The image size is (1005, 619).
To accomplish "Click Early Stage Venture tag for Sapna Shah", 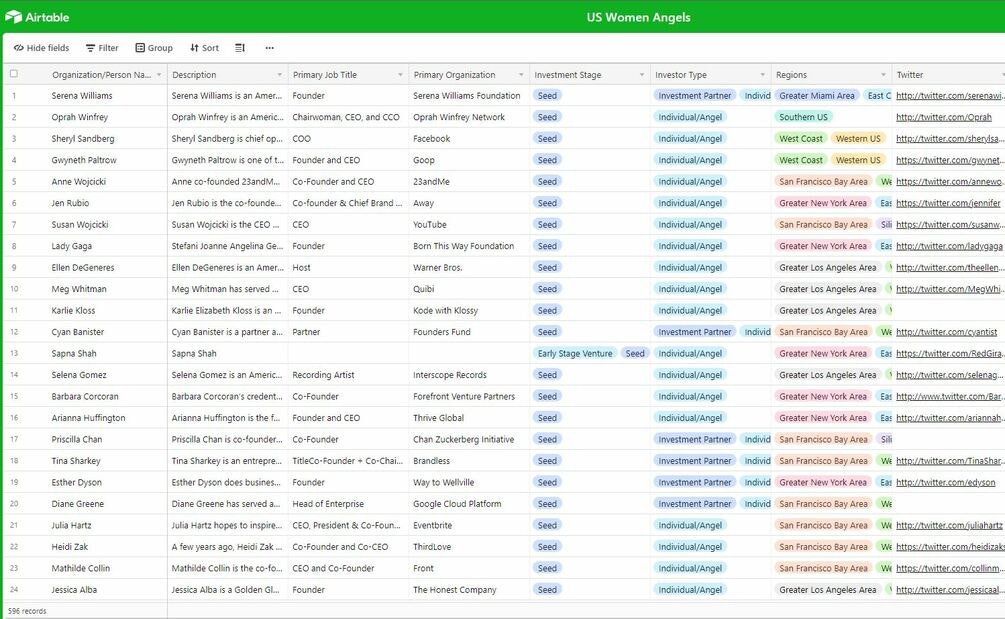I will (x=575, y=354).
